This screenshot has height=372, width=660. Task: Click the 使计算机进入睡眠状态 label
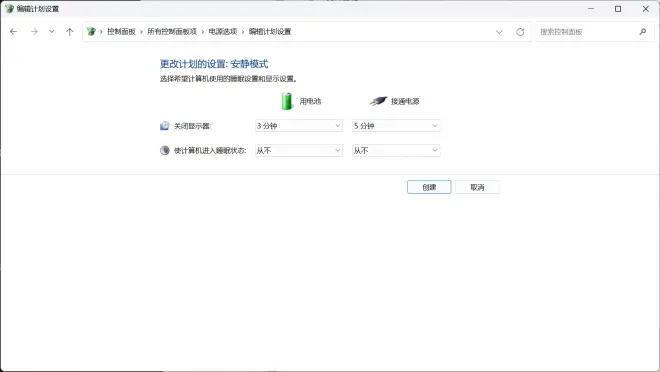click(x=210, y=151)
